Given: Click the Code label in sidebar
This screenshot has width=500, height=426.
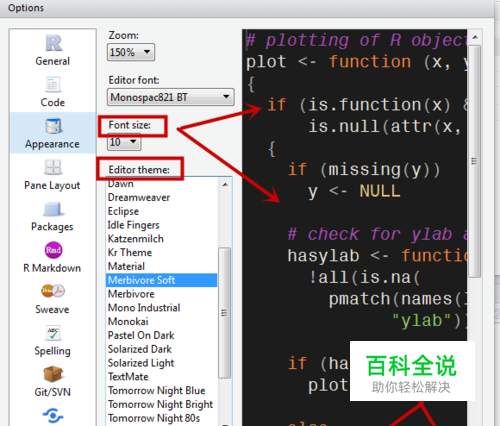Looking at the screenshot, I should tap(53, 103).
